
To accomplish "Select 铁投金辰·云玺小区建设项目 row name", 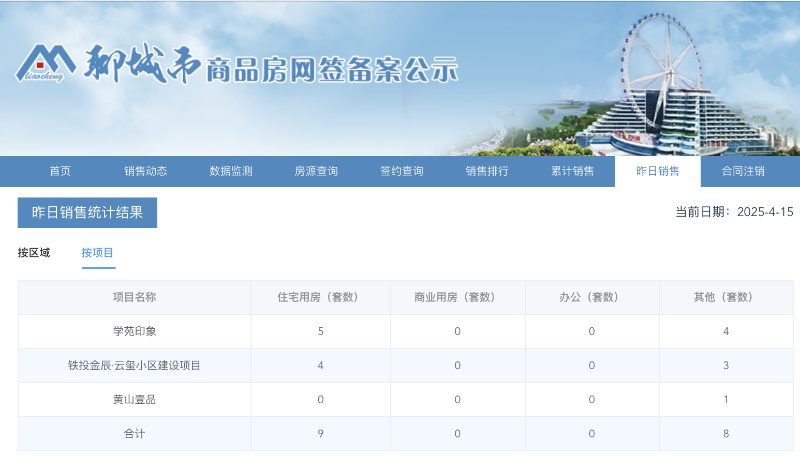I will click(134, 366).
